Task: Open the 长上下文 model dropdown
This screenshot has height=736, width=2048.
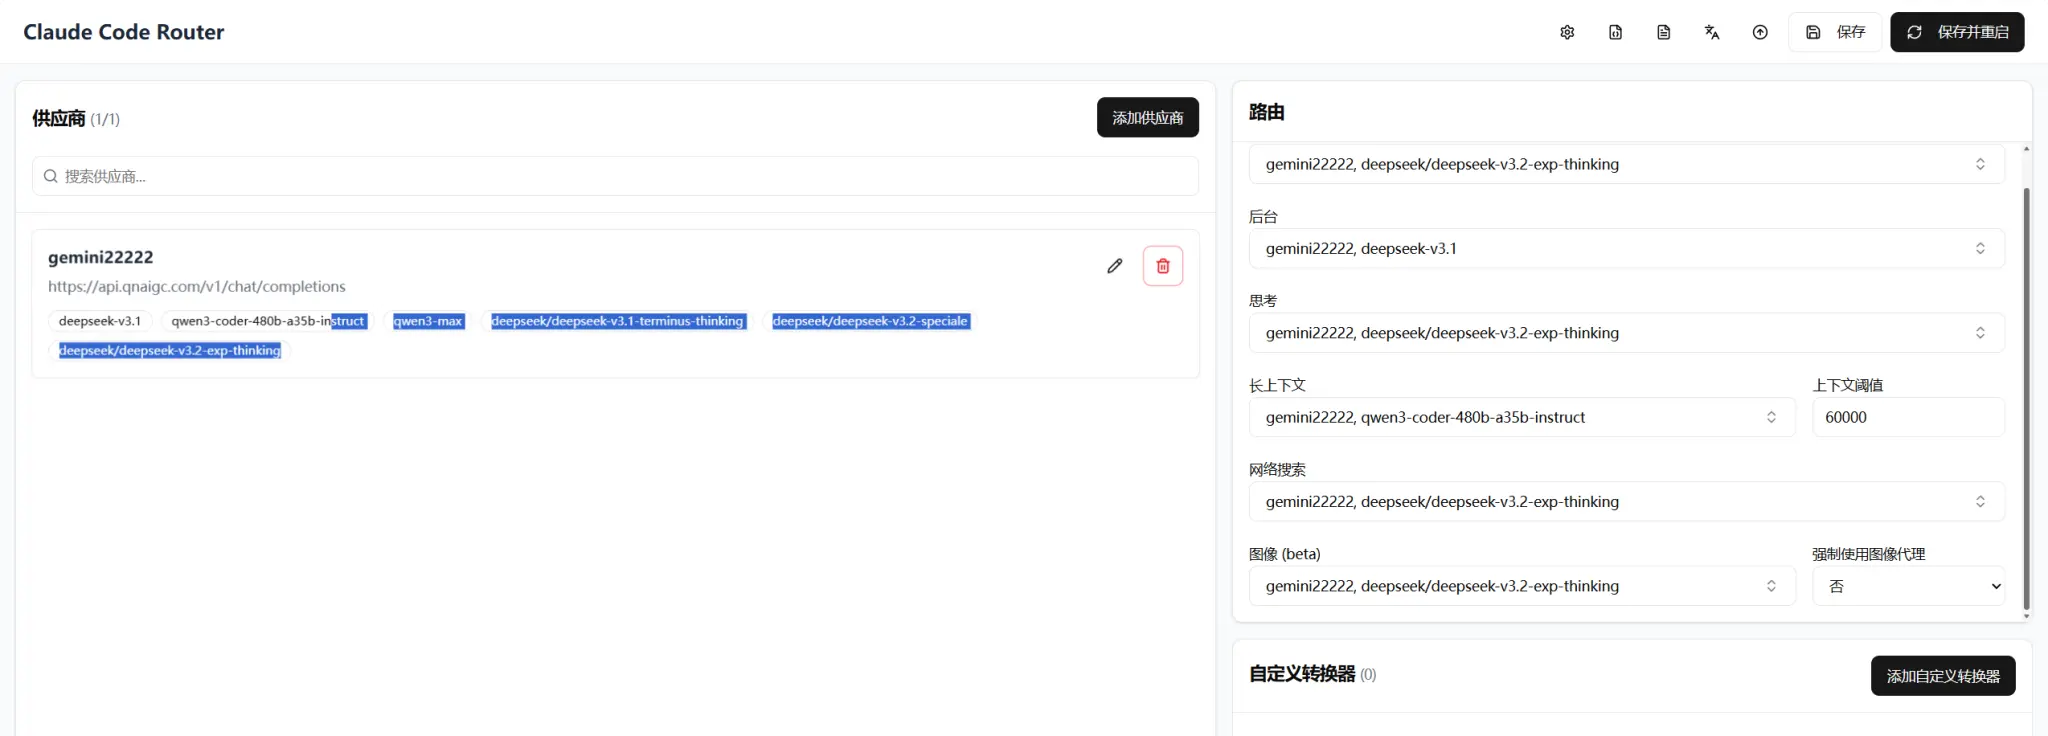Action: click(x=1522, y=417)
